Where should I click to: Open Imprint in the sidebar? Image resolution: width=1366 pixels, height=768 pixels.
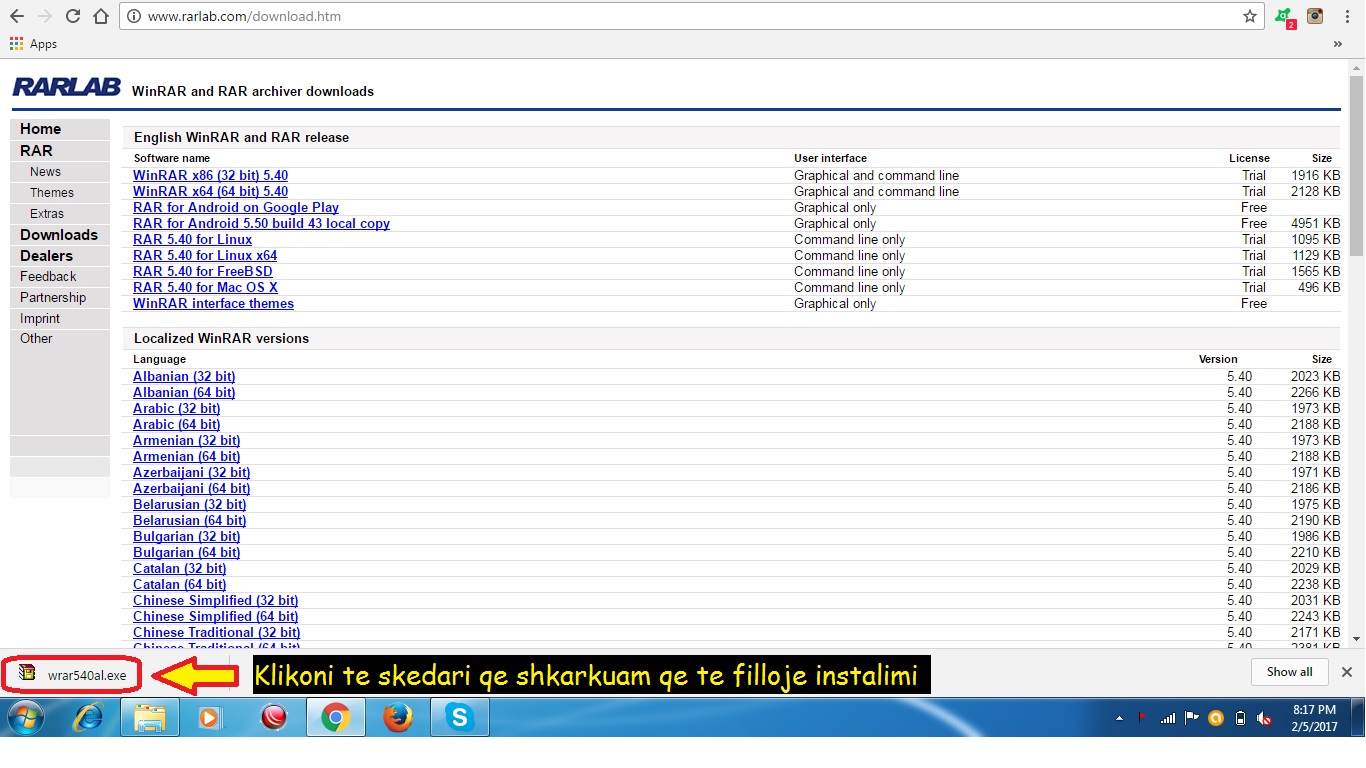point(60,319)
